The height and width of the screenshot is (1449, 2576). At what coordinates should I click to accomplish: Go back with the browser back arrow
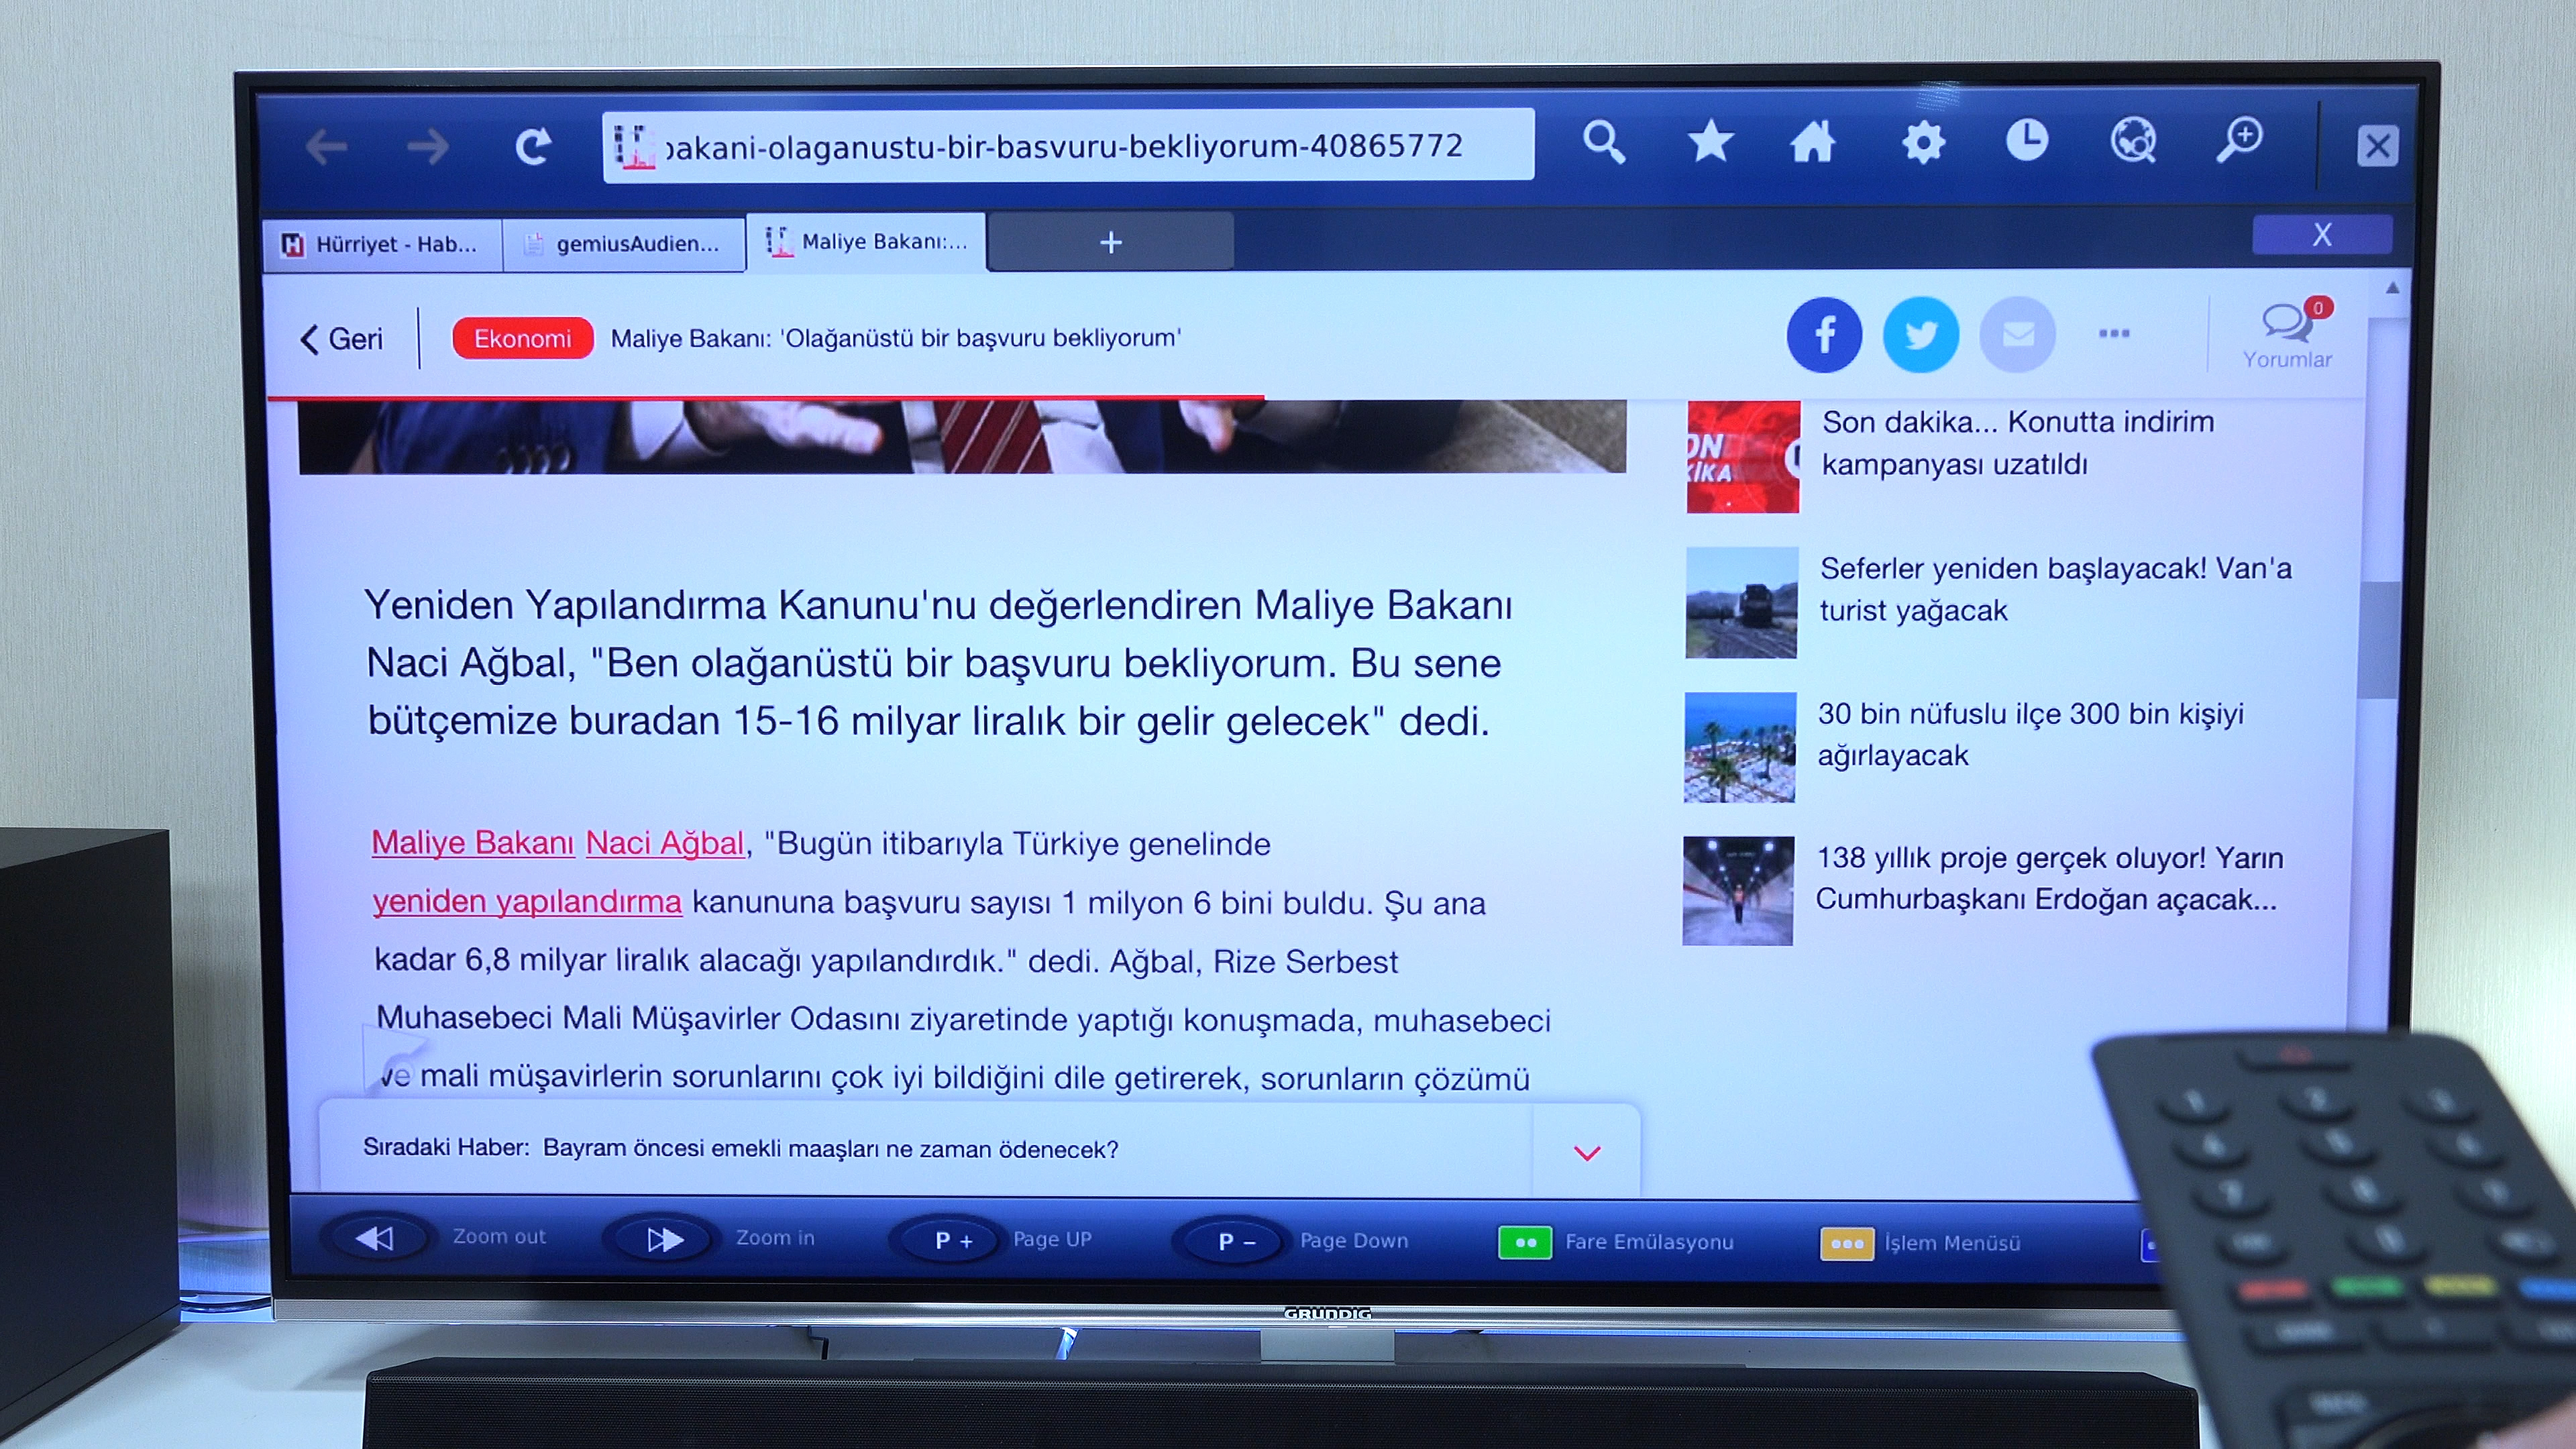click(326, 147)
